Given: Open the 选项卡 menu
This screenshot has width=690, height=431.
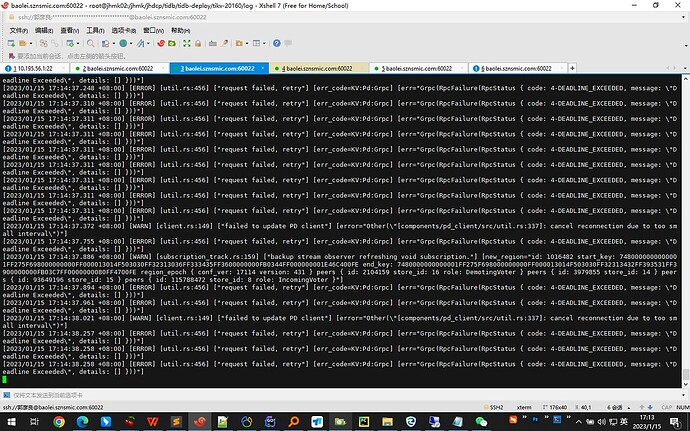Looking at the screenshot, I should (x=124, y=30).
